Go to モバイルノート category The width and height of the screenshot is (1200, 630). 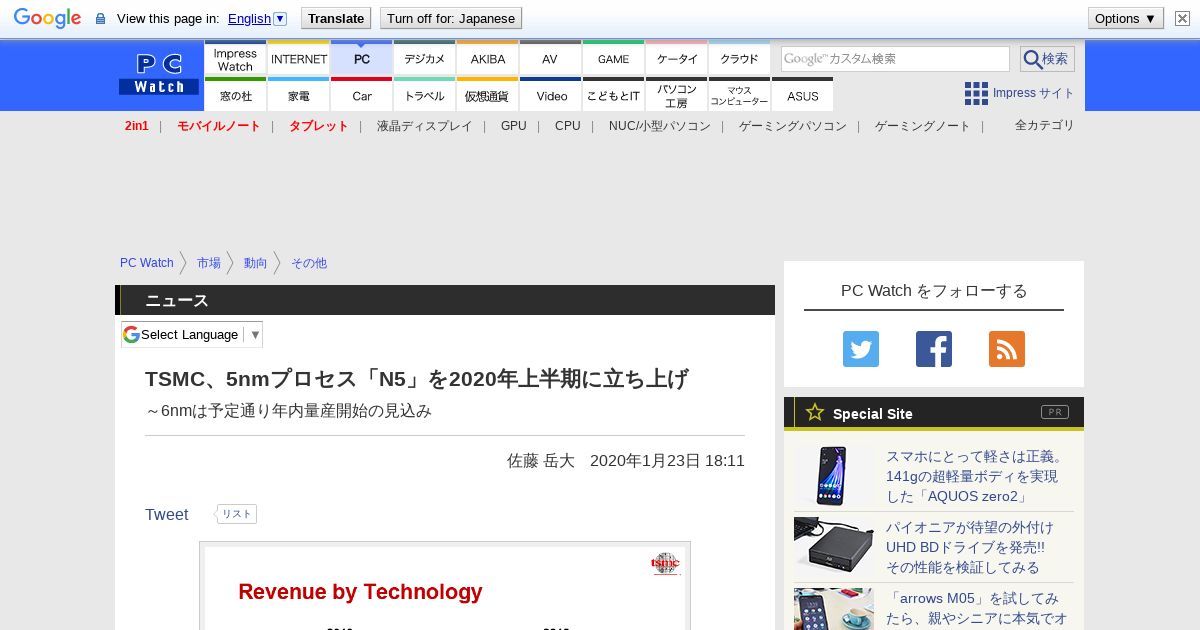point(219,126)
